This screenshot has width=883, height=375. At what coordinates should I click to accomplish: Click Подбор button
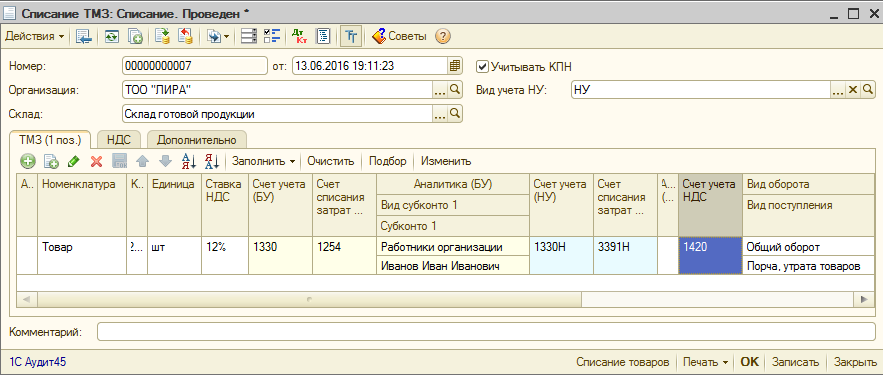[387, 162]
